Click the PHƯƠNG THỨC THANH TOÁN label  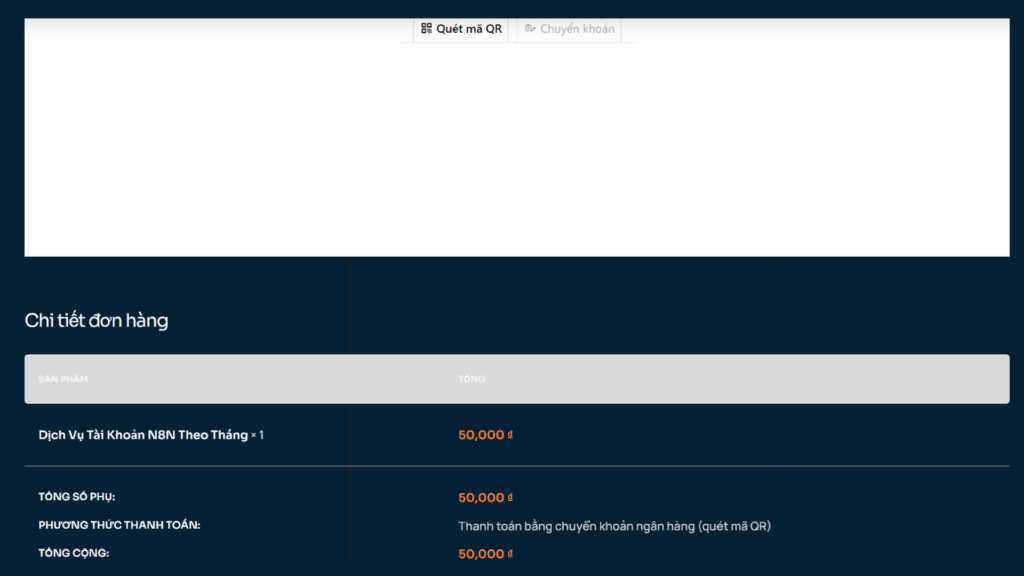pyautogui.click(x=120, y=525)
